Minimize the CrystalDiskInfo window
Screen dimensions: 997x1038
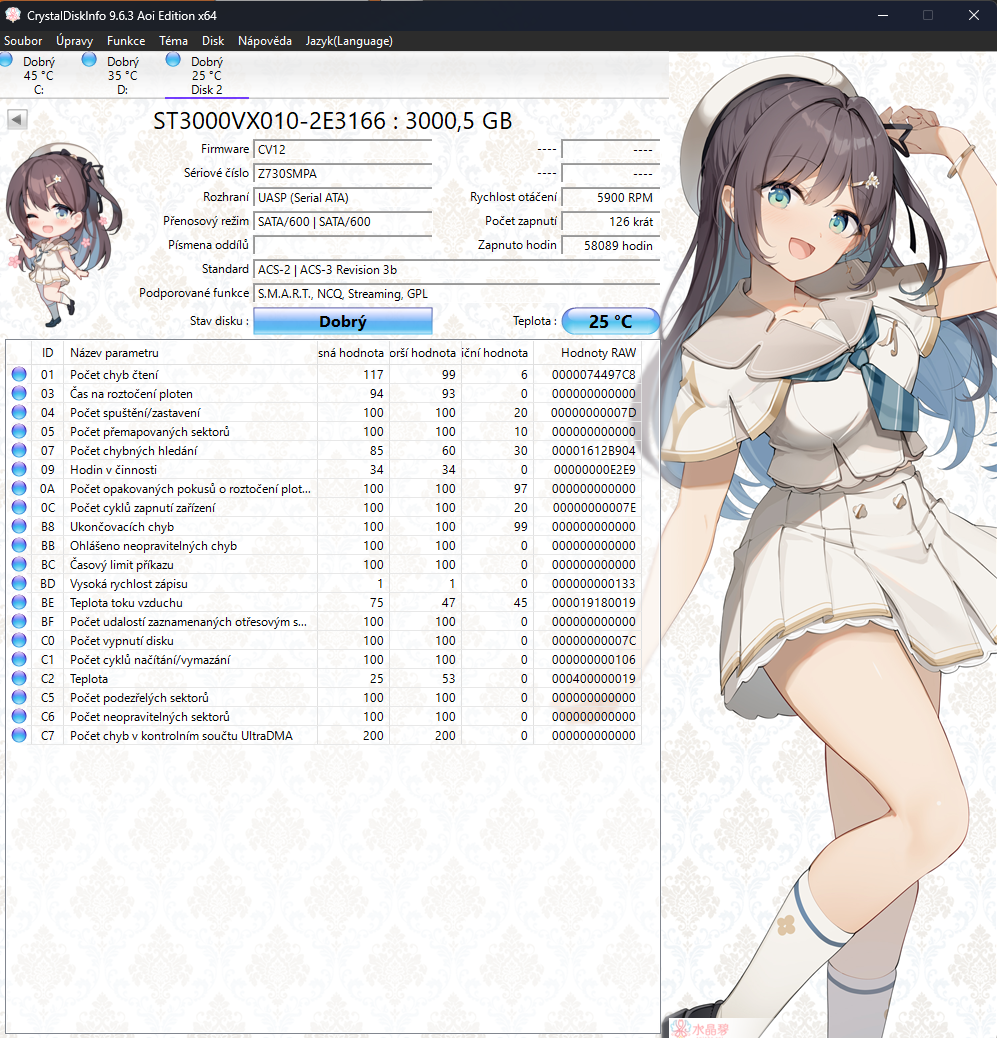(x=882, y=15)
